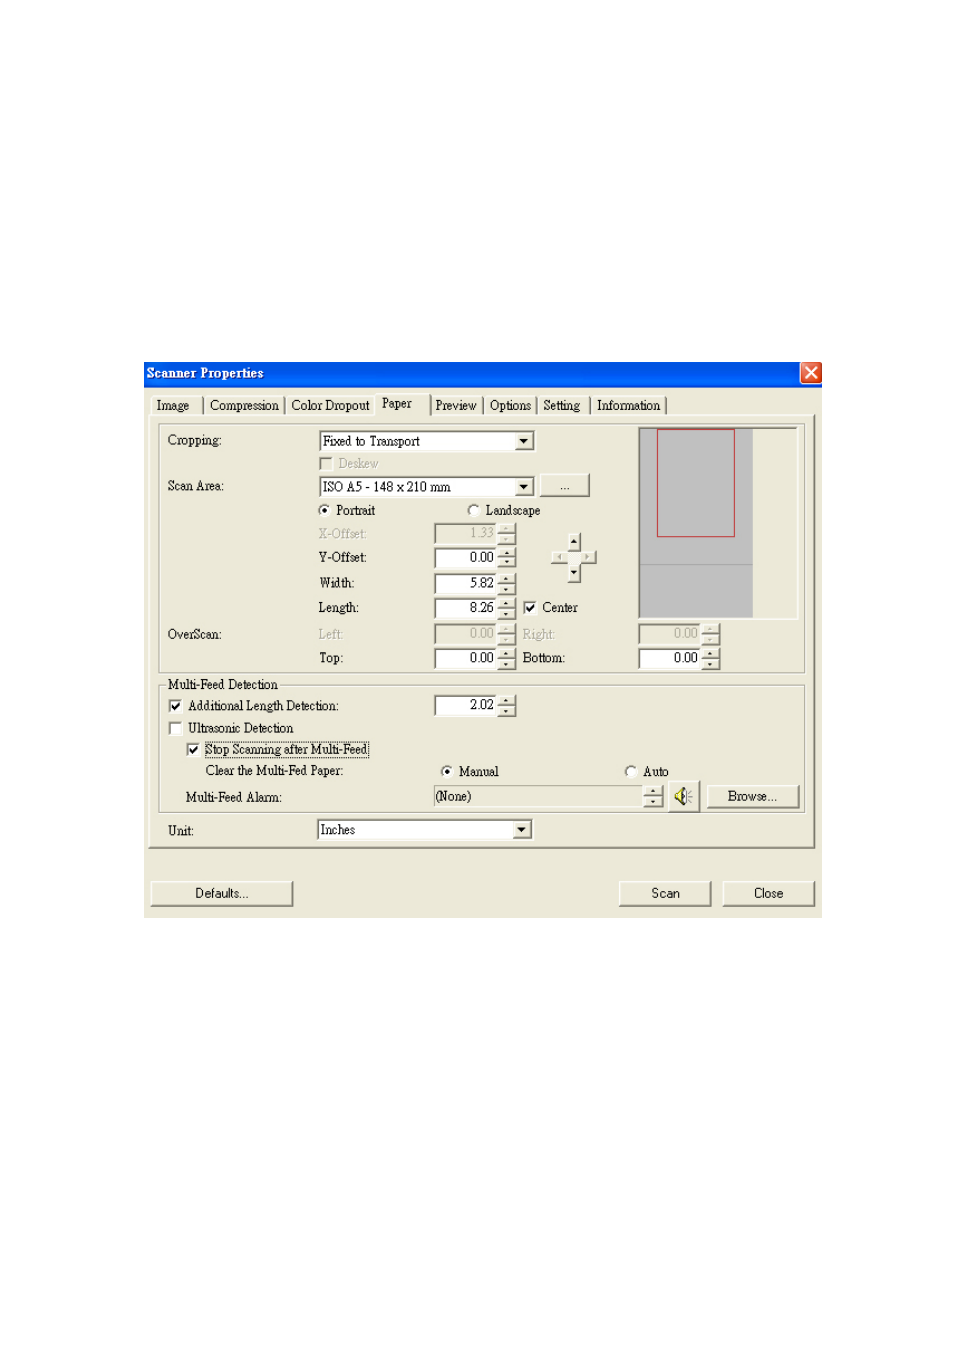Switch to the Preview tab
Viewport: 954px width, 1351px height.
point(456,406)
